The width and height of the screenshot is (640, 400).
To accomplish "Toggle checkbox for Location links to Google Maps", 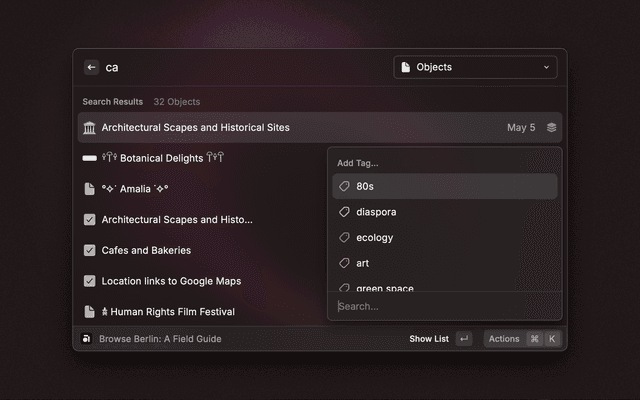I will [90, 281].
